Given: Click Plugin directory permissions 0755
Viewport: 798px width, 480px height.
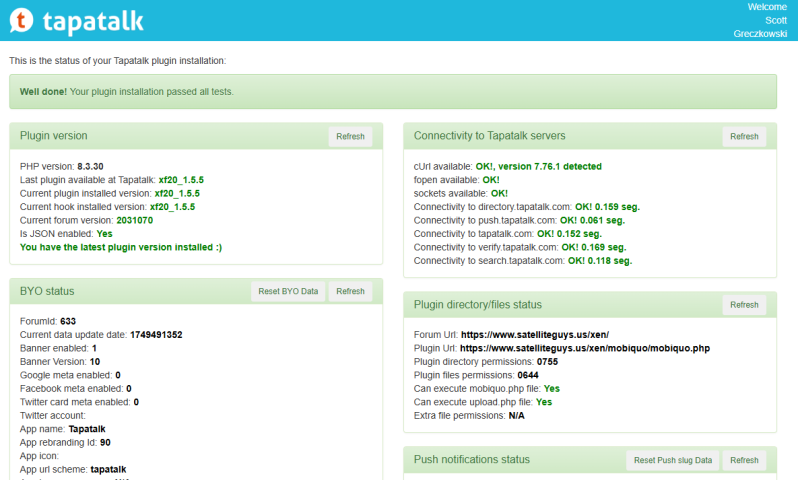Looking at the screenshot, I should (547, 362).
